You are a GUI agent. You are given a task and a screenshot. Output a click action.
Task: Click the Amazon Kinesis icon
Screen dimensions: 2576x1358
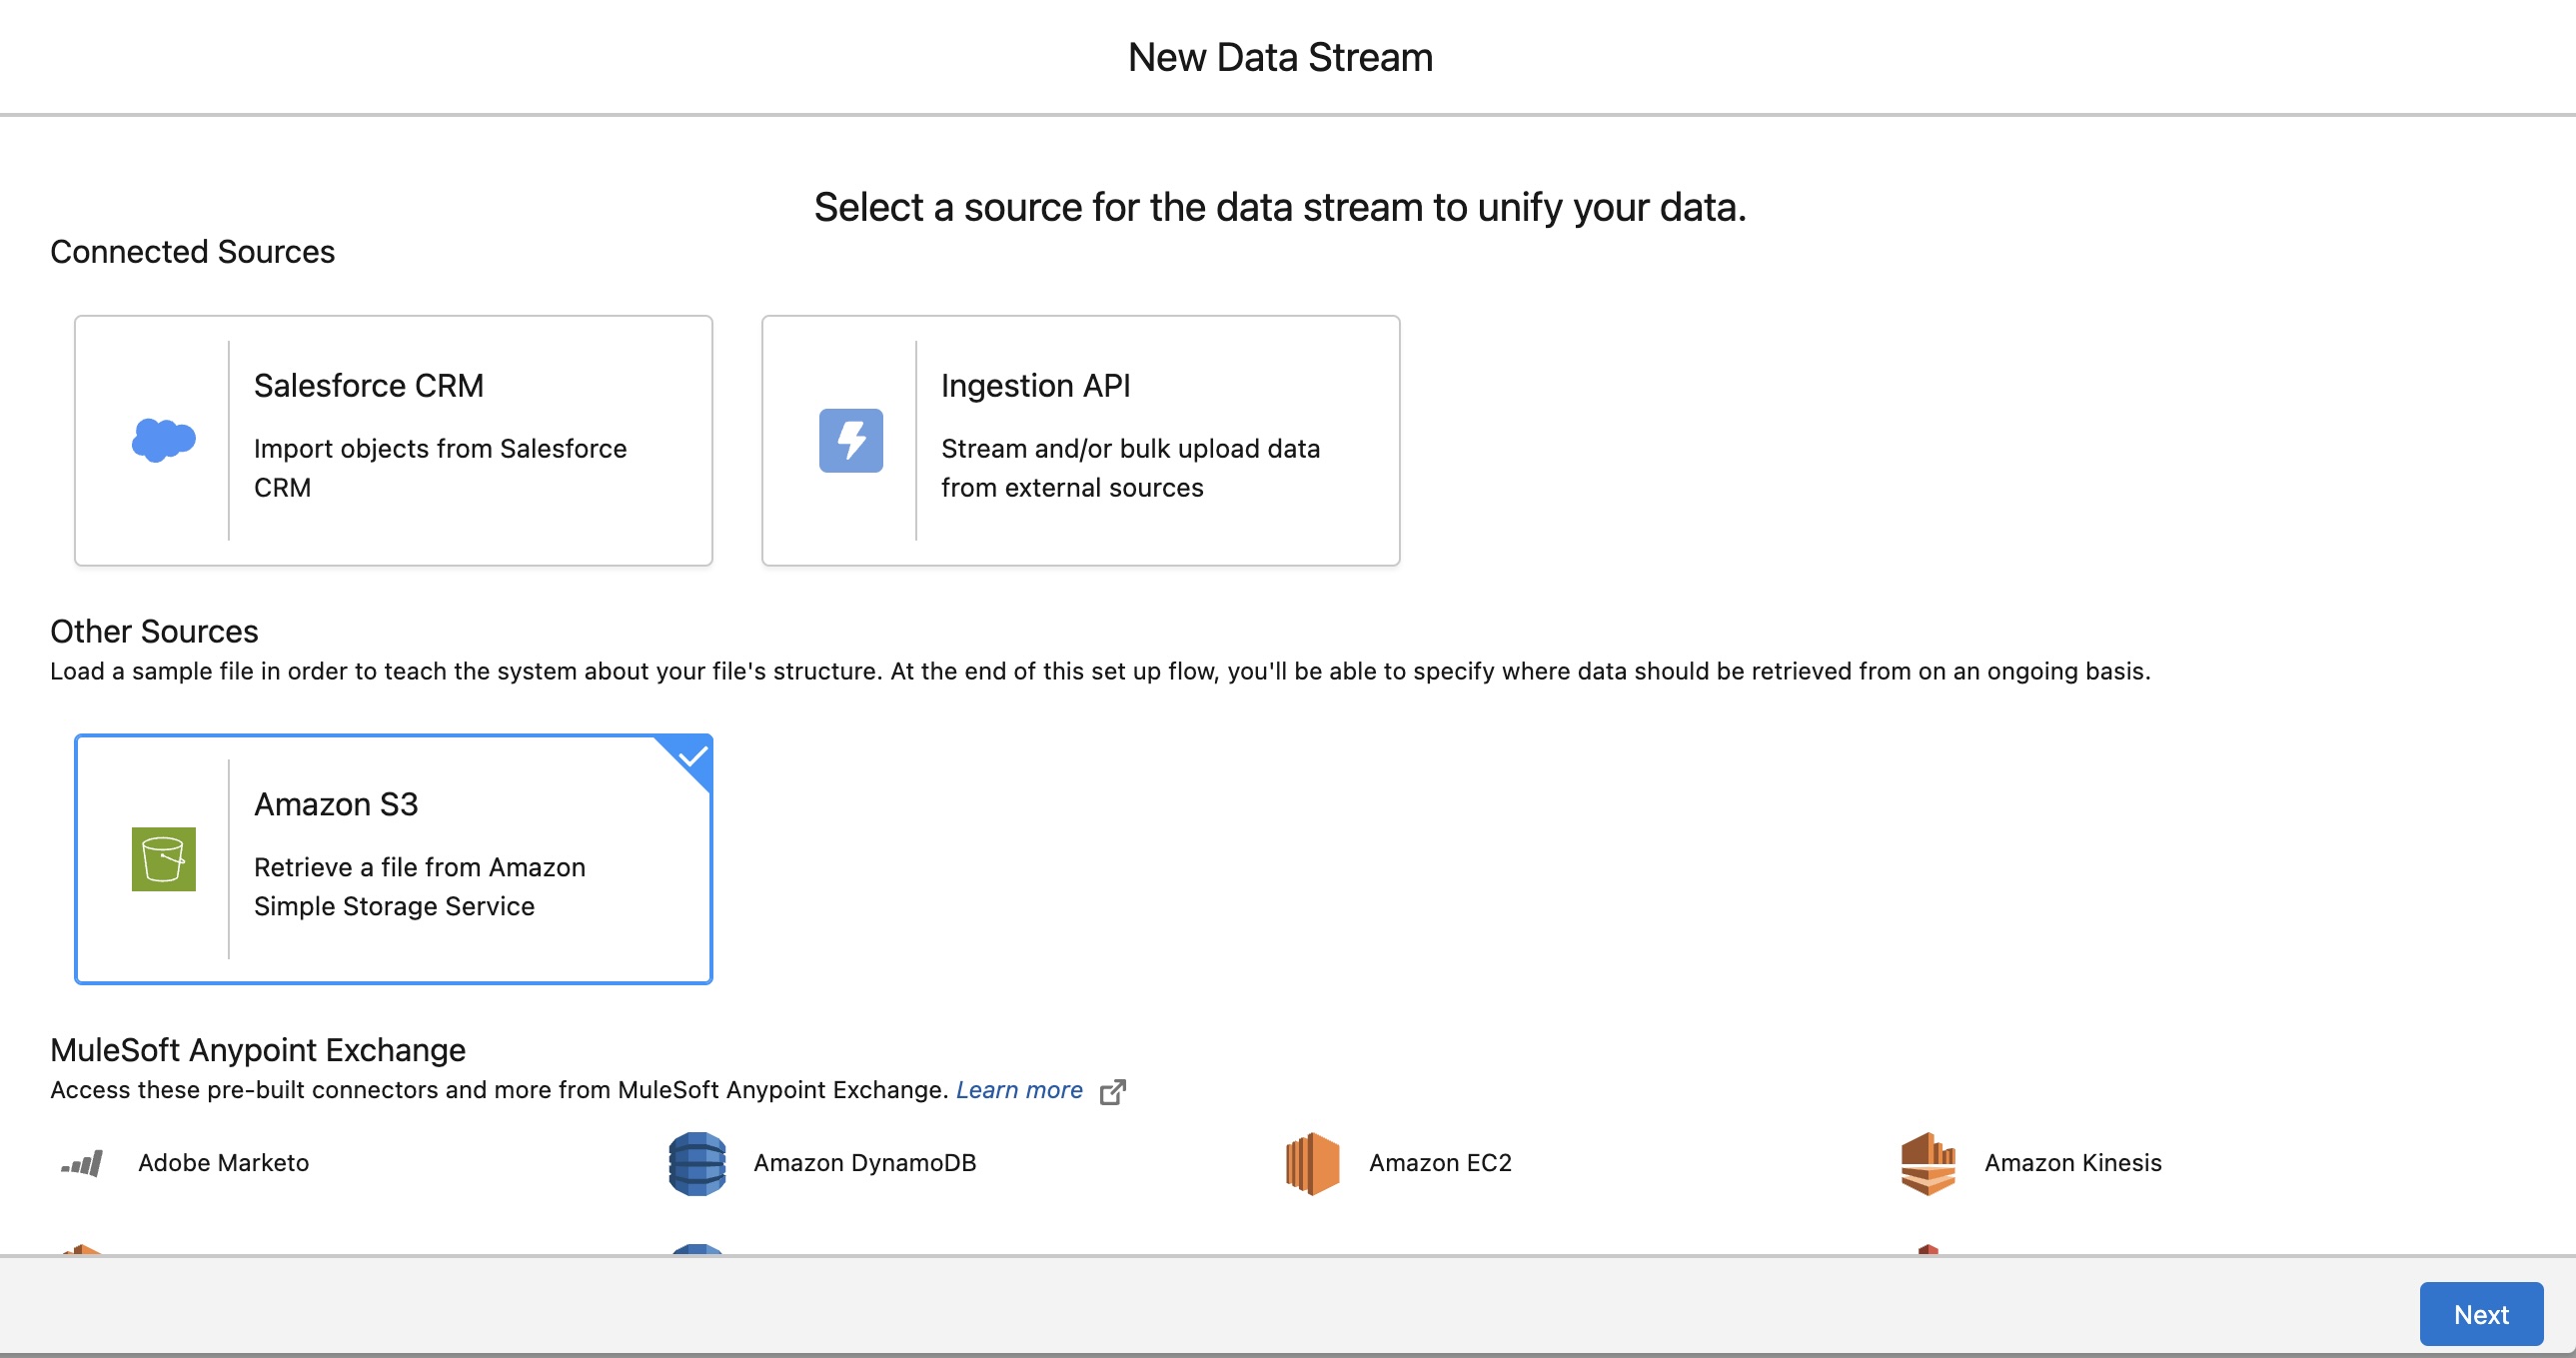pos(1928,1163)
